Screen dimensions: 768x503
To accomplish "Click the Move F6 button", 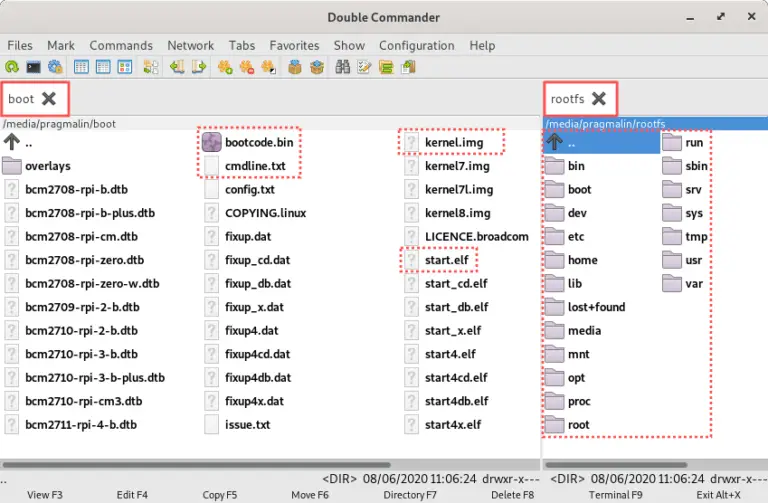I will 310,495.
